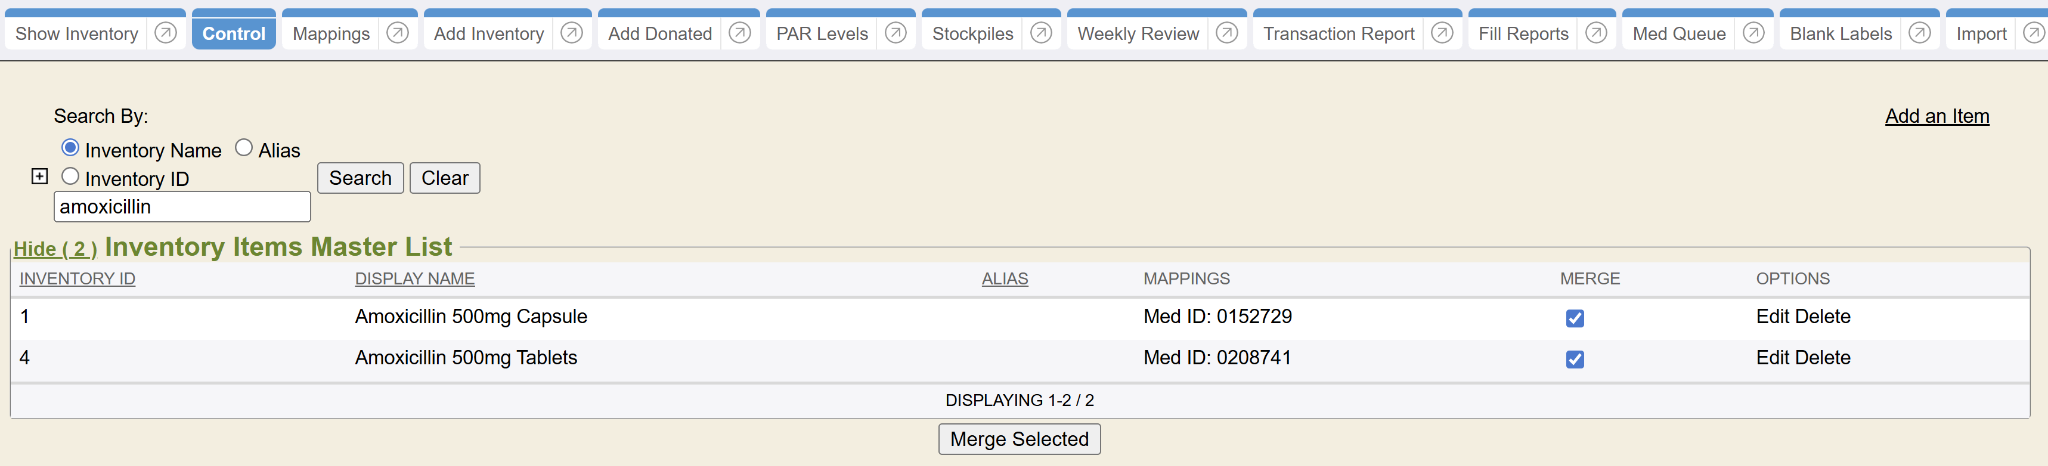
Task: Uncheck merge box for Amoxicillin 500mg Tablets
Action: [1574, 359]
